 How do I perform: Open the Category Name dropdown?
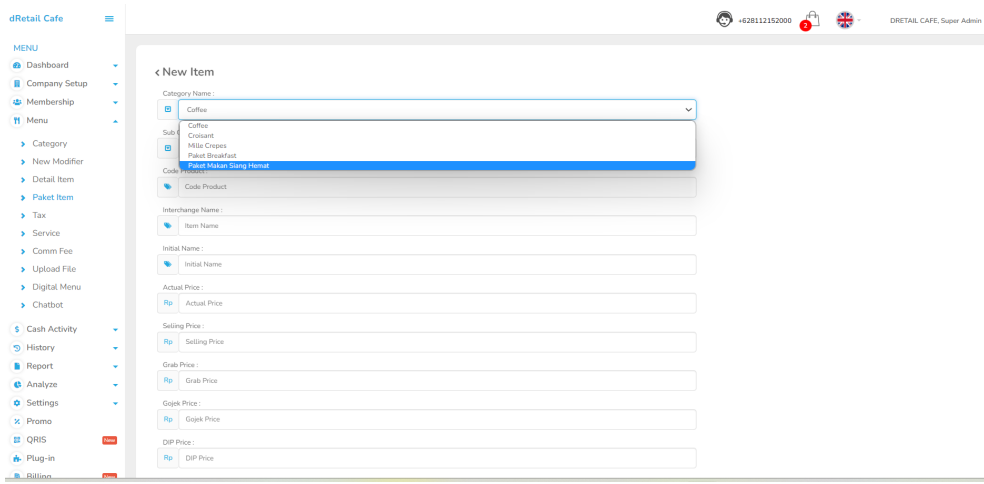click(x=437, y=109)
